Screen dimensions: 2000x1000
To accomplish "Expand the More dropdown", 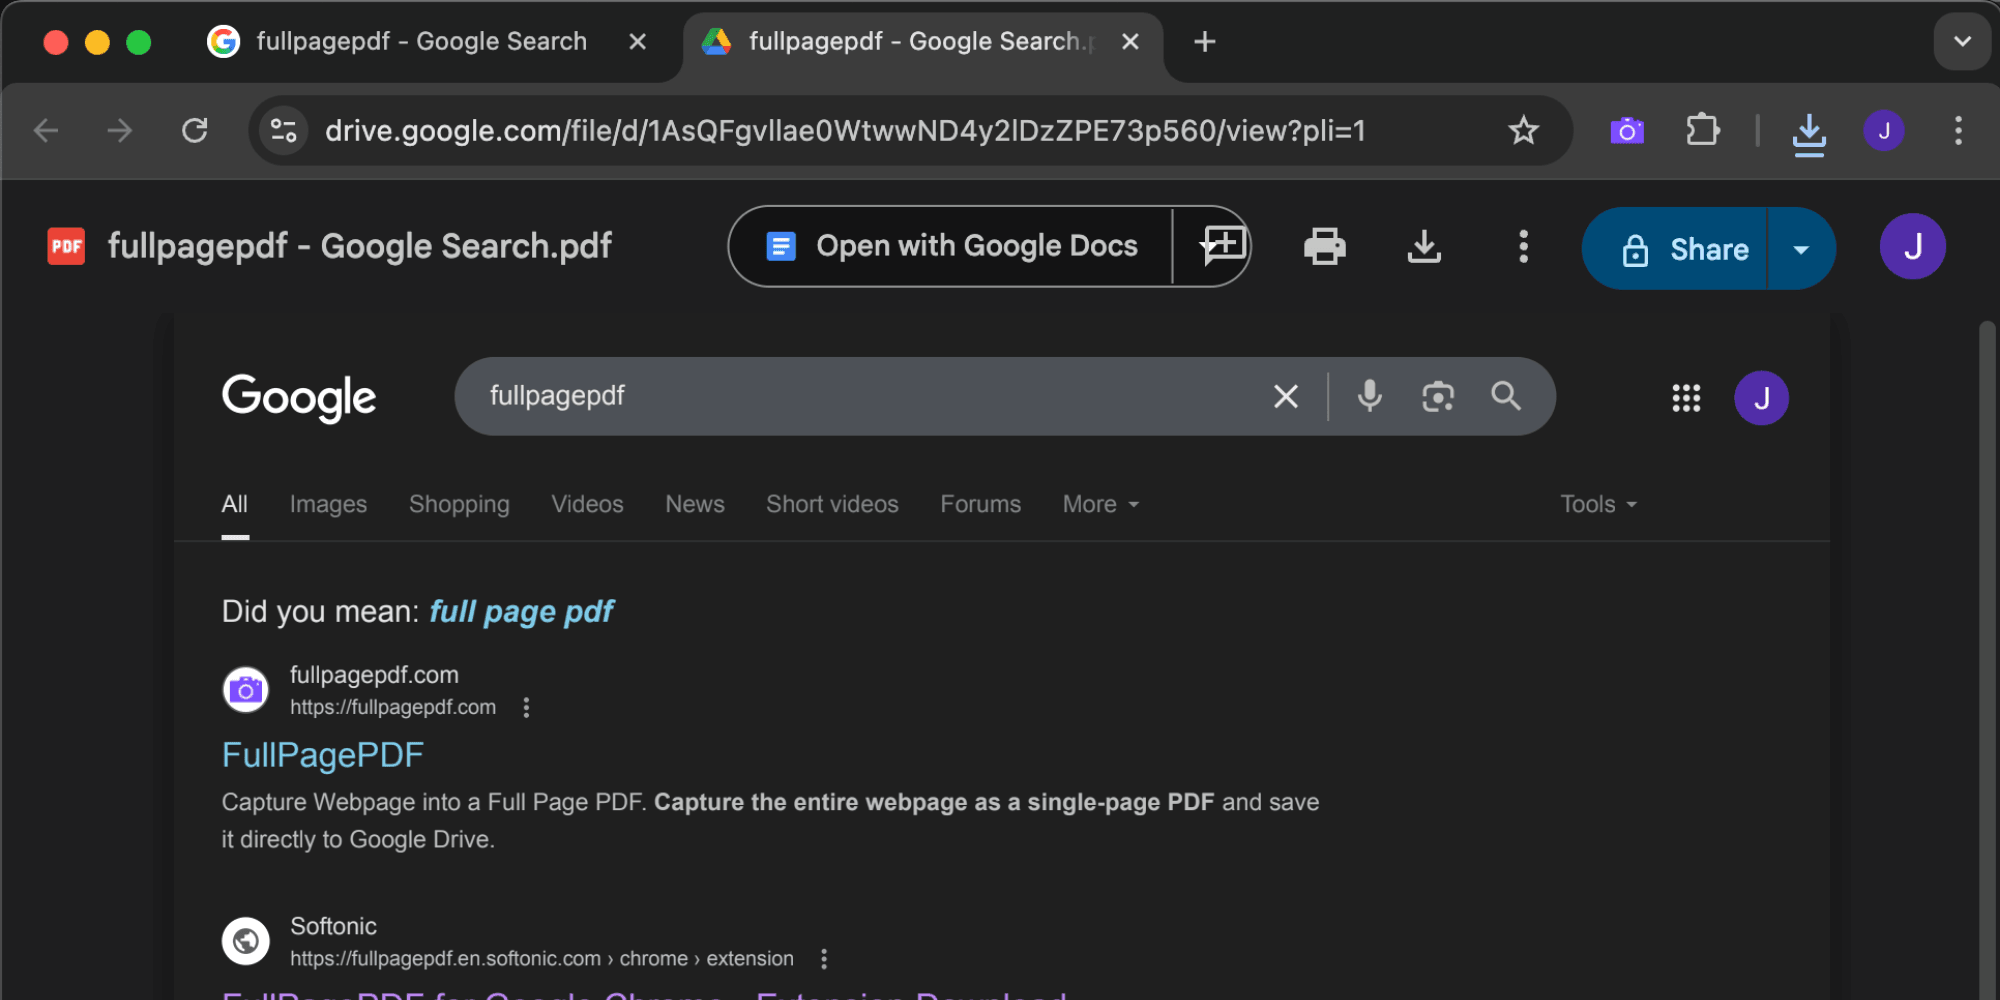I will (1100, 504).
